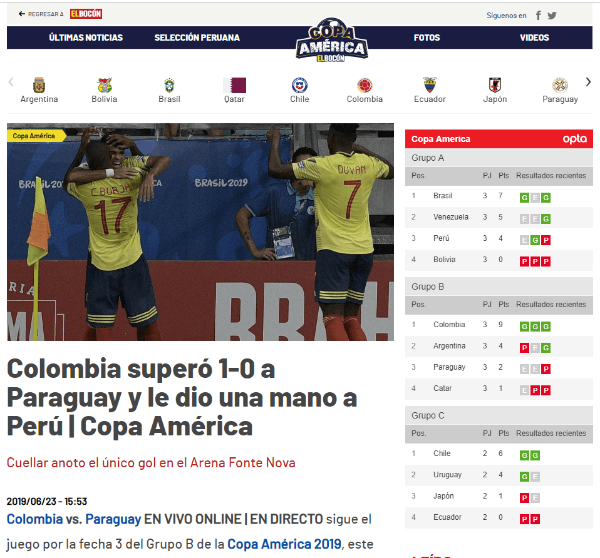Click the Colombia celebration article photo

[x=200, y=232]
